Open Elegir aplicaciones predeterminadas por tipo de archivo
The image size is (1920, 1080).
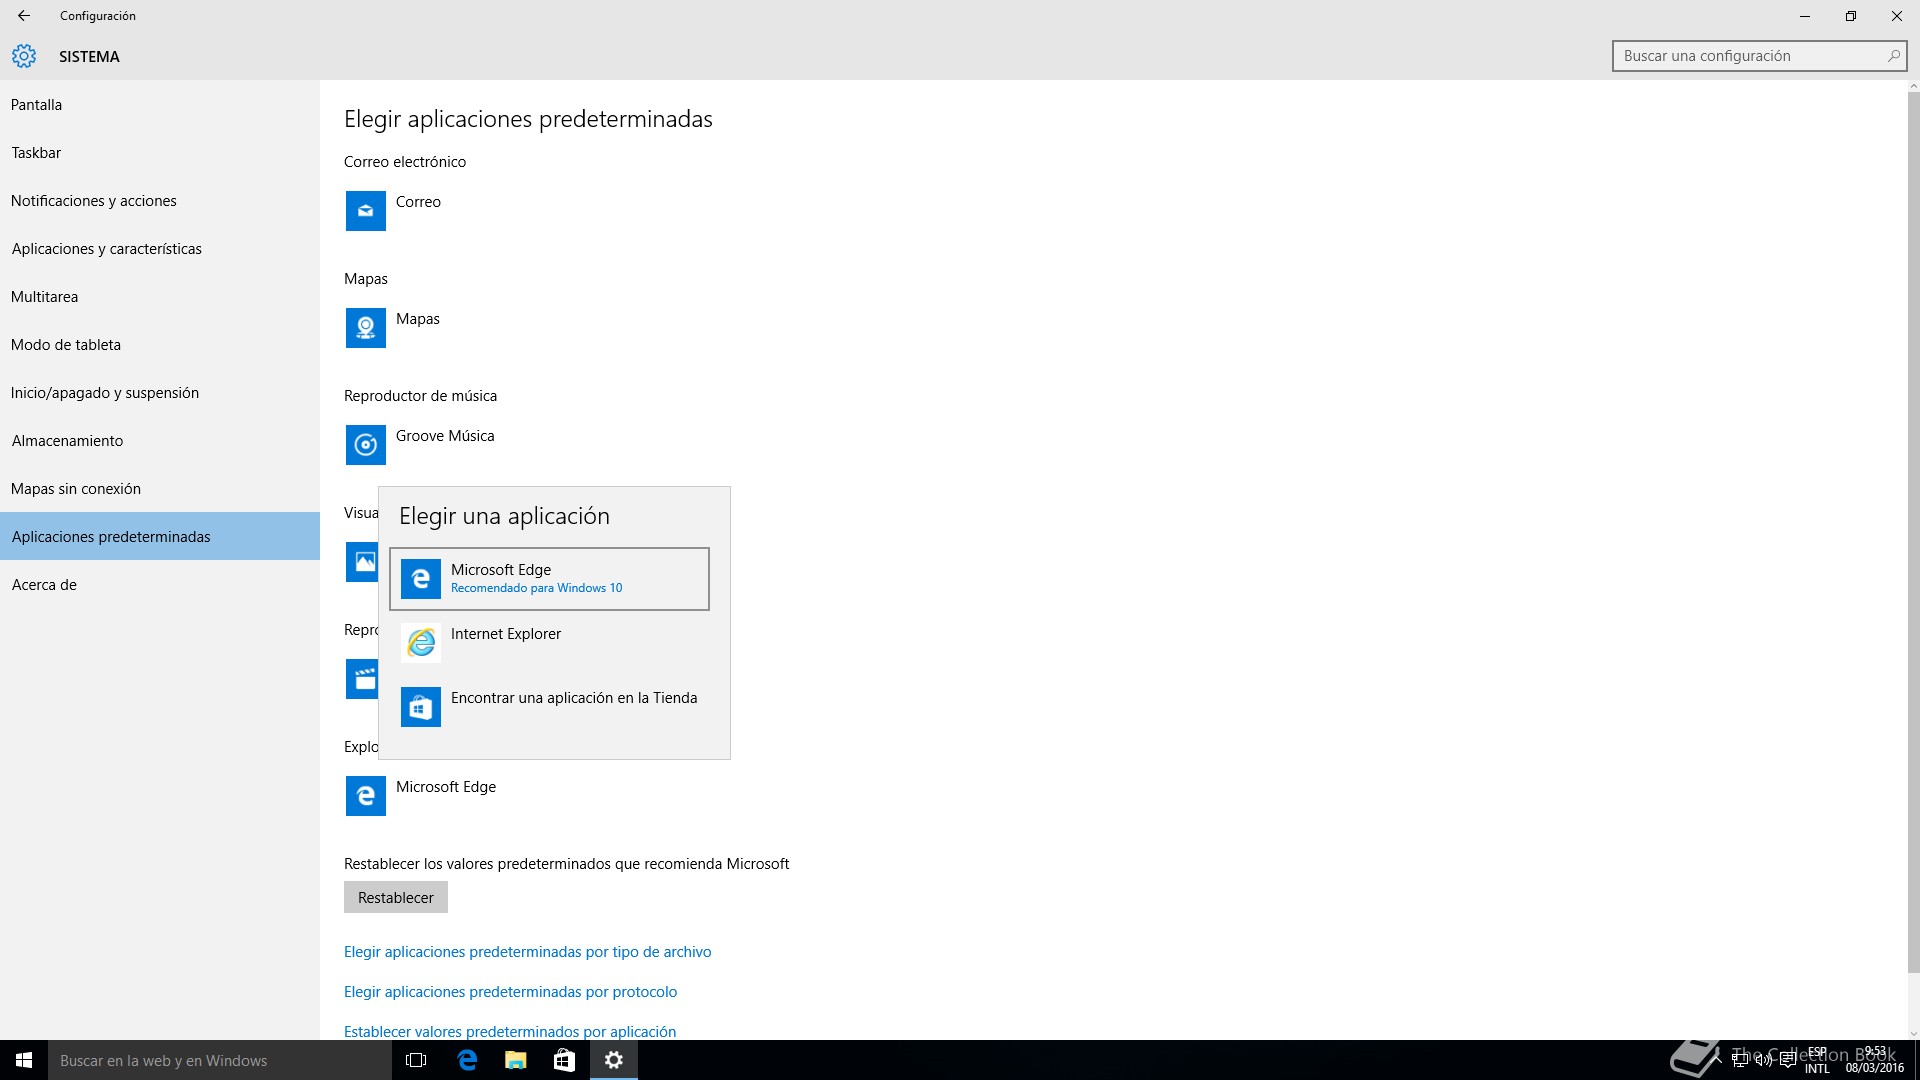pos(527,952)
